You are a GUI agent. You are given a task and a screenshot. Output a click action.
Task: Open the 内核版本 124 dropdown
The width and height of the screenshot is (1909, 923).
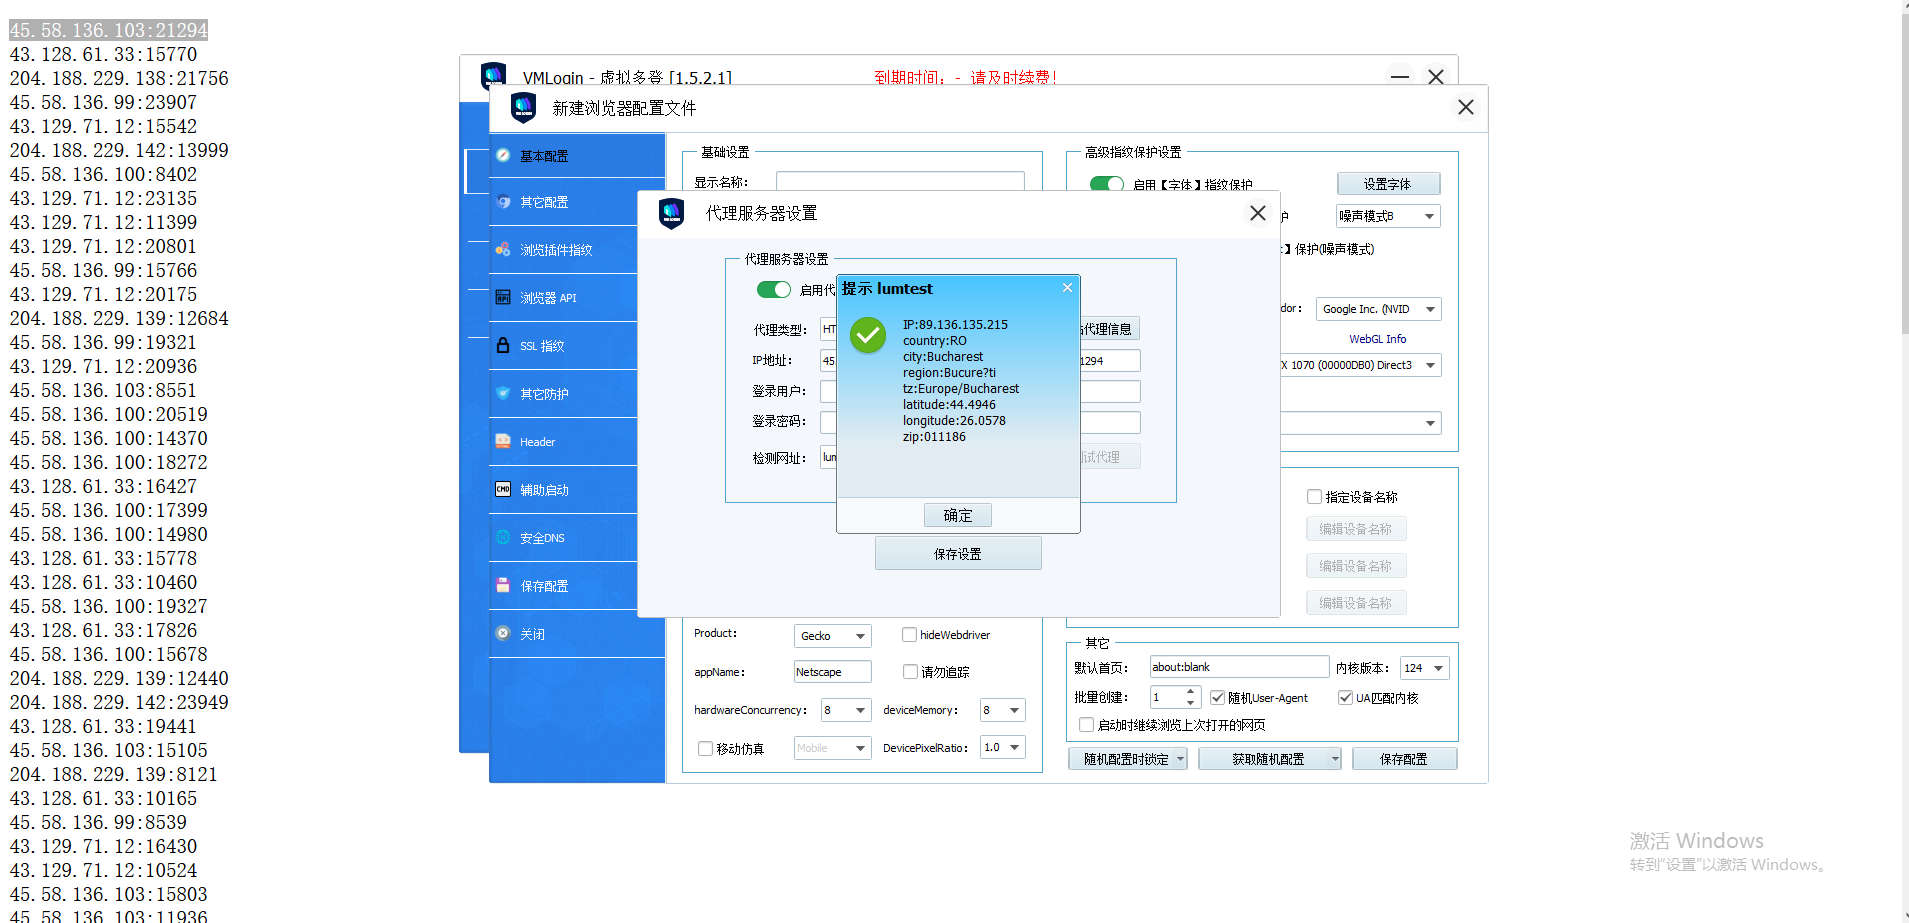pos(1425,668)
